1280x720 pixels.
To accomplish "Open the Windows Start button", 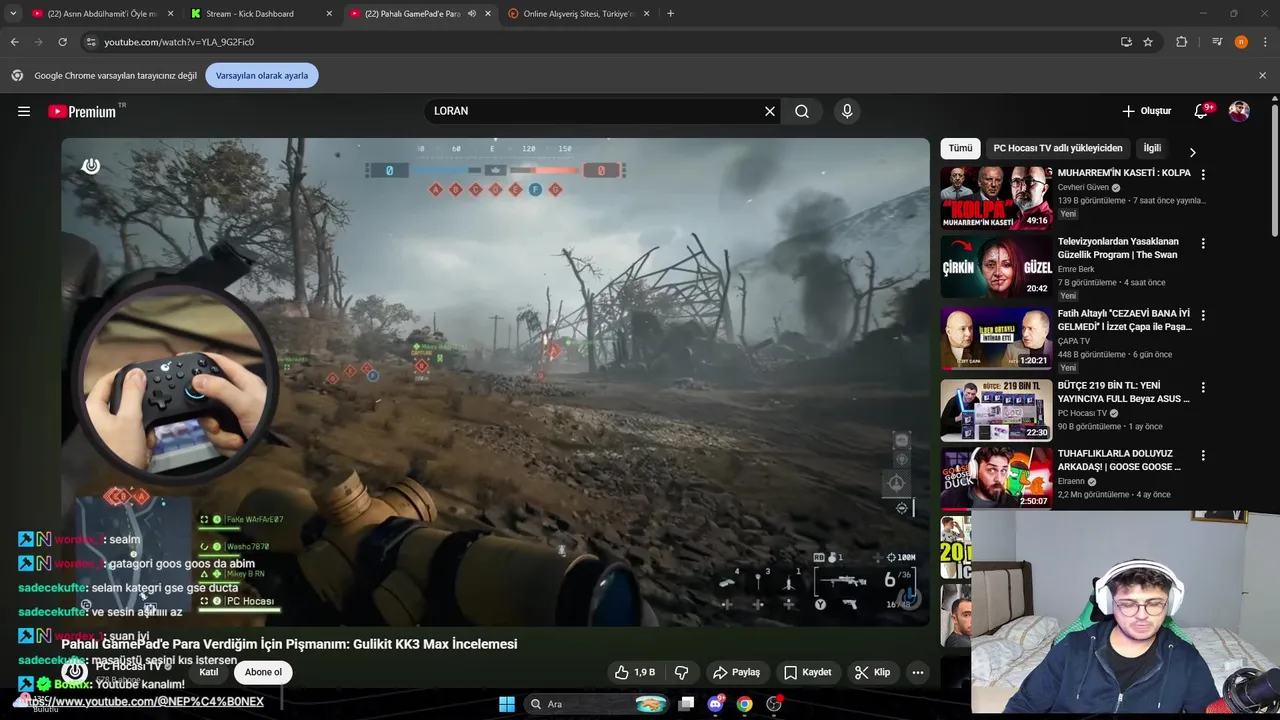I will 507,704.
